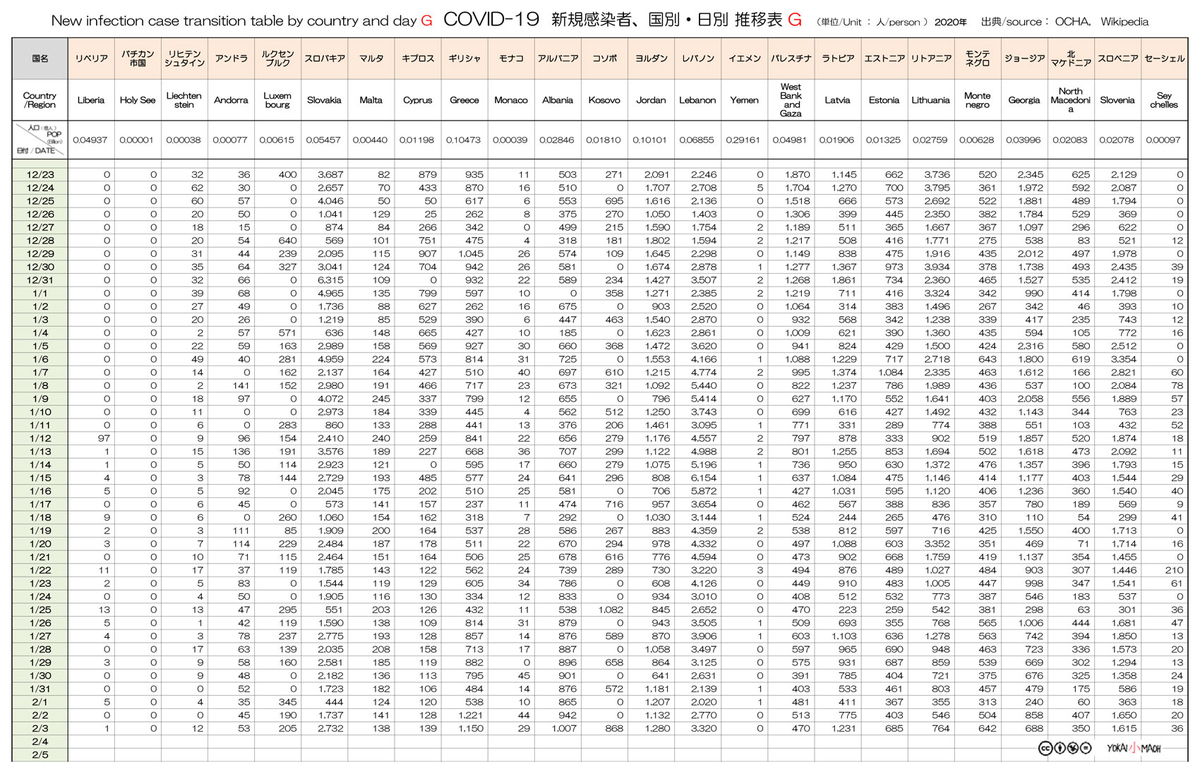The image size is (1200, 769).
Task: Select the 'Seychelles' column header
Action: coord(1163,100)
